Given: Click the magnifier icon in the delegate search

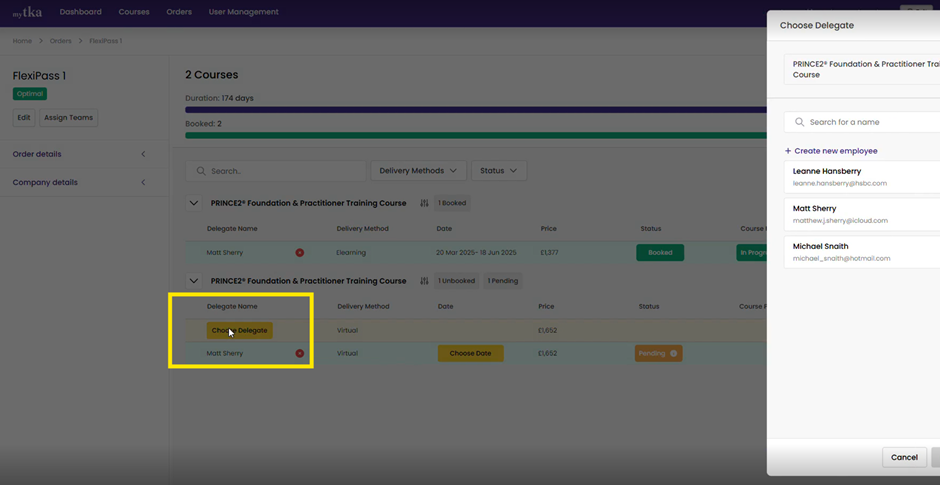Looking at the screenshot, I should (799, 122).
